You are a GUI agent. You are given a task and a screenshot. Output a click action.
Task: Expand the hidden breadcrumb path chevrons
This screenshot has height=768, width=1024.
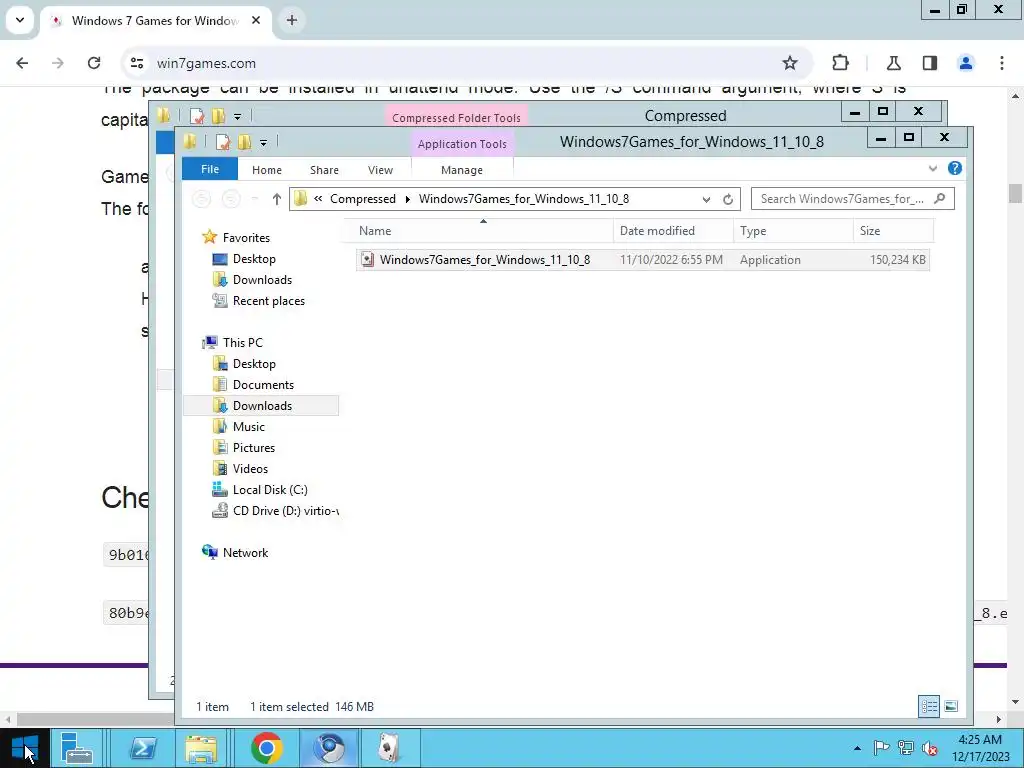tap(318, 199)
